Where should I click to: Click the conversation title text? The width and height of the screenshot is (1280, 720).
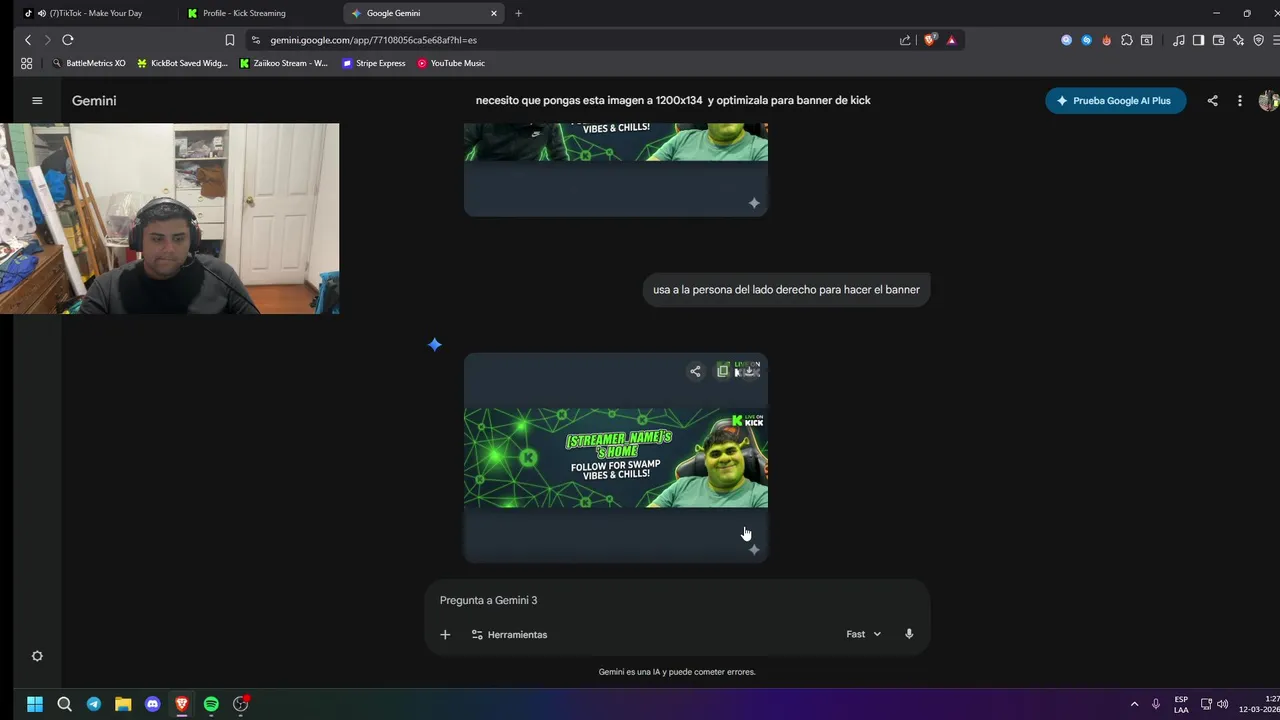click(x=673, y=100)
